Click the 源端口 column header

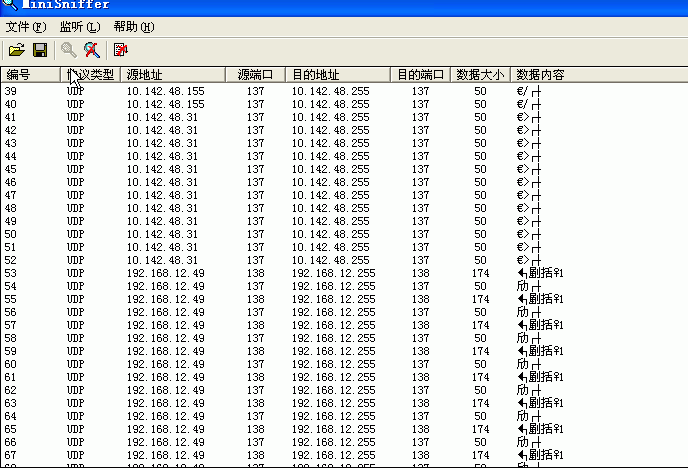pos(255,75)
